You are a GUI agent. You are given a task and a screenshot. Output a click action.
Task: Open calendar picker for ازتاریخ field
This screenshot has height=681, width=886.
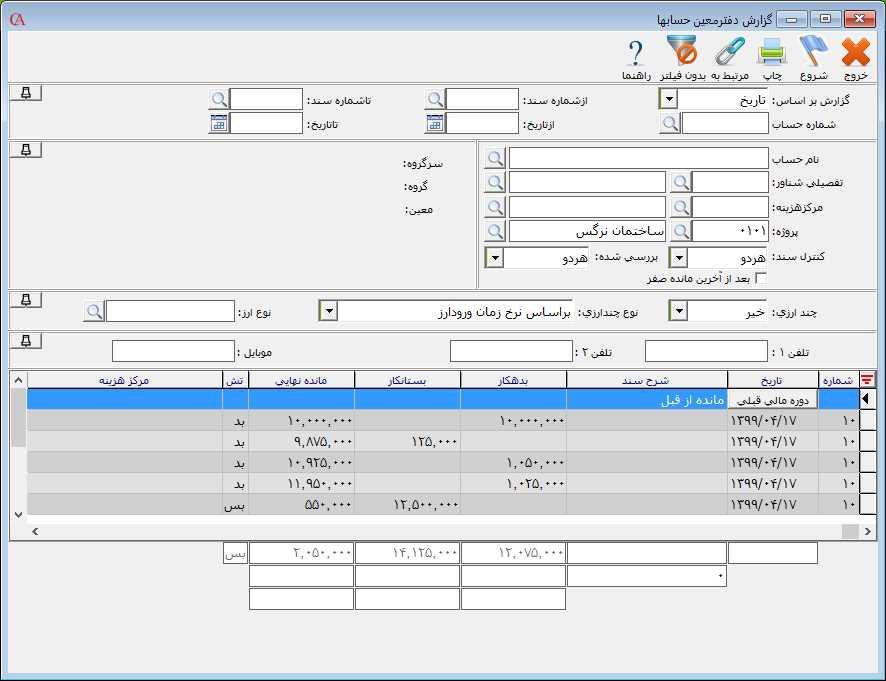[x=435, y=124]
